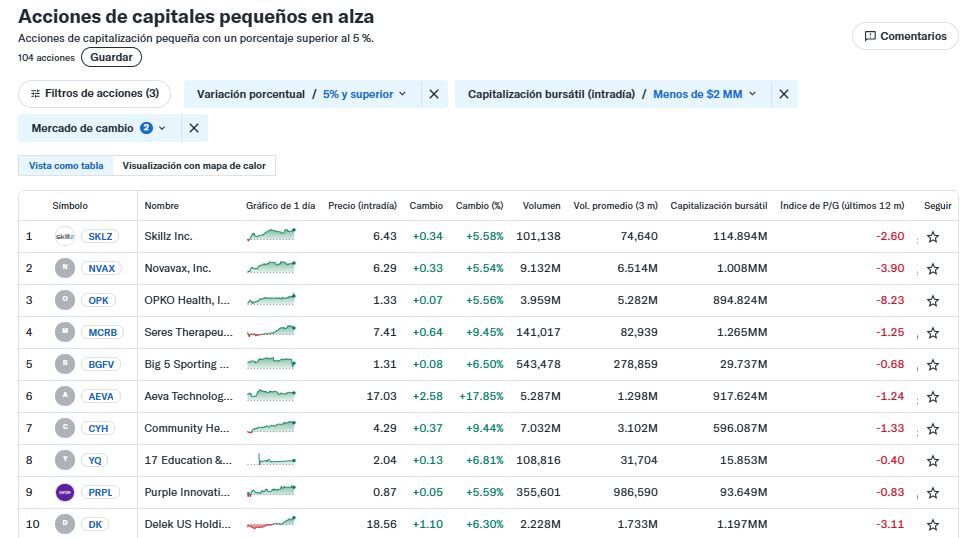Follow Skillz Inc. with the star icon
Viewport: 965px width, 538px height.
933,237
